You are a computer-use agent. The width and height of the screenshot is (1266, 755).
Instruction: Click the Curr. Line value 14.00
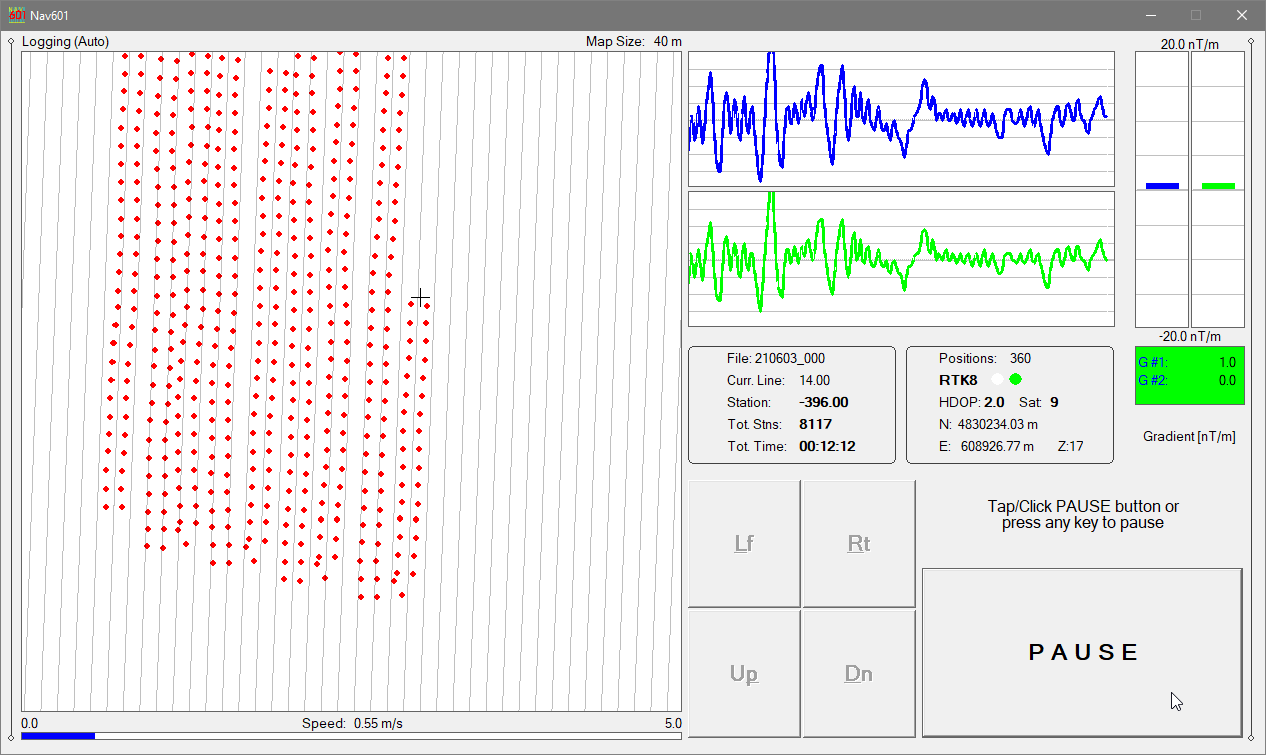pos(814,380)
